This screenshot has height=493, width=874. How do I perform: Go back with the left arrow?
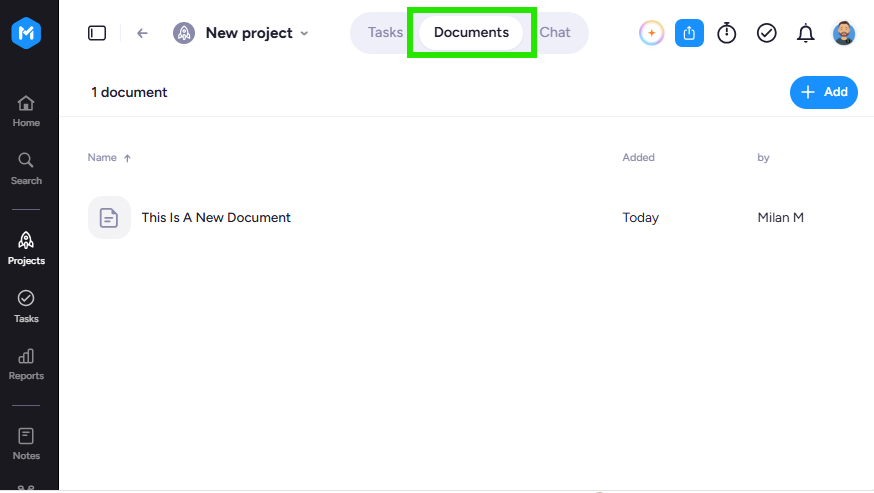142,33
